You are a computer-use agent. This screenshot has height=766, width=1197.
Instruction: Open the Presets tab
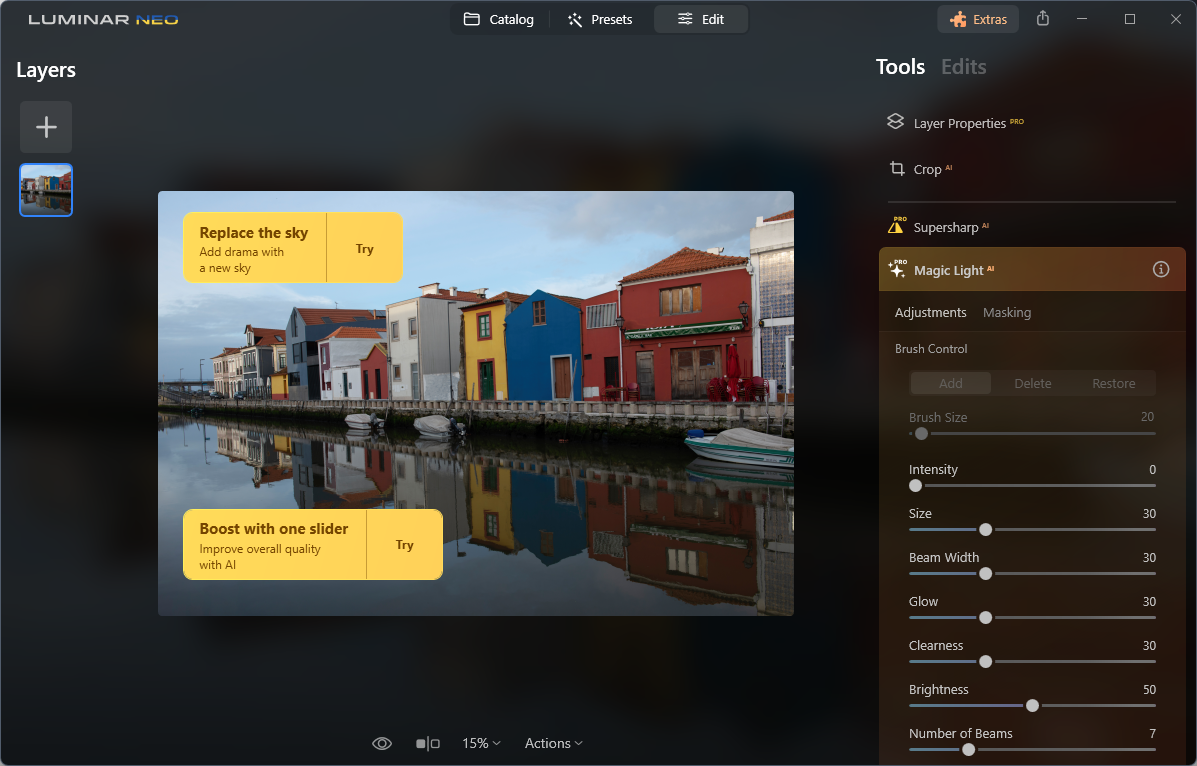[x=600, y=20]
